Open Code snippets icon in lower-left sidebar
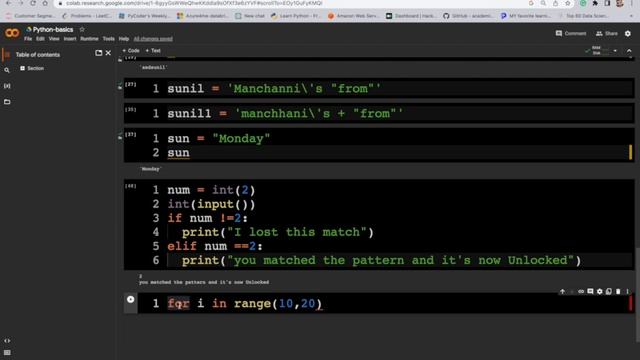 pyautogui.click(x=7, y=340)
